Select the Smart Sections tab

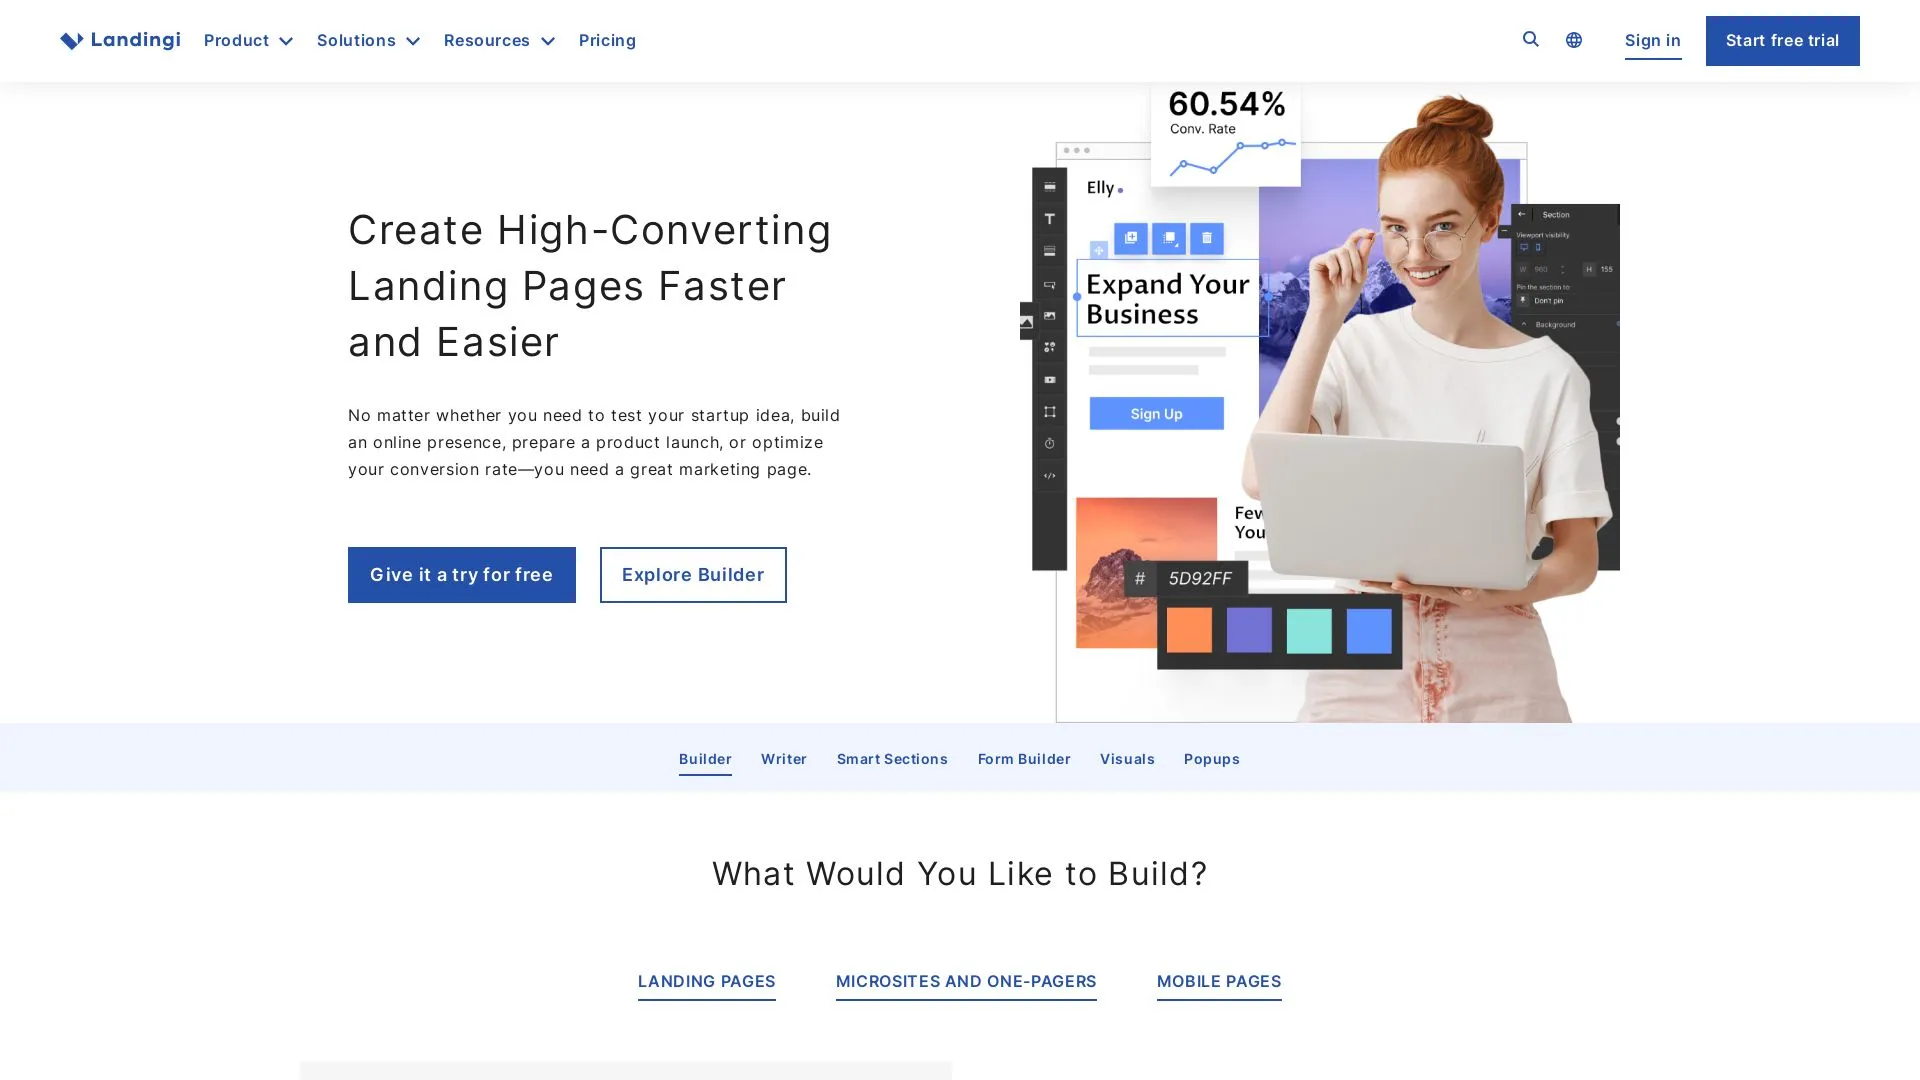pos(891,758)
